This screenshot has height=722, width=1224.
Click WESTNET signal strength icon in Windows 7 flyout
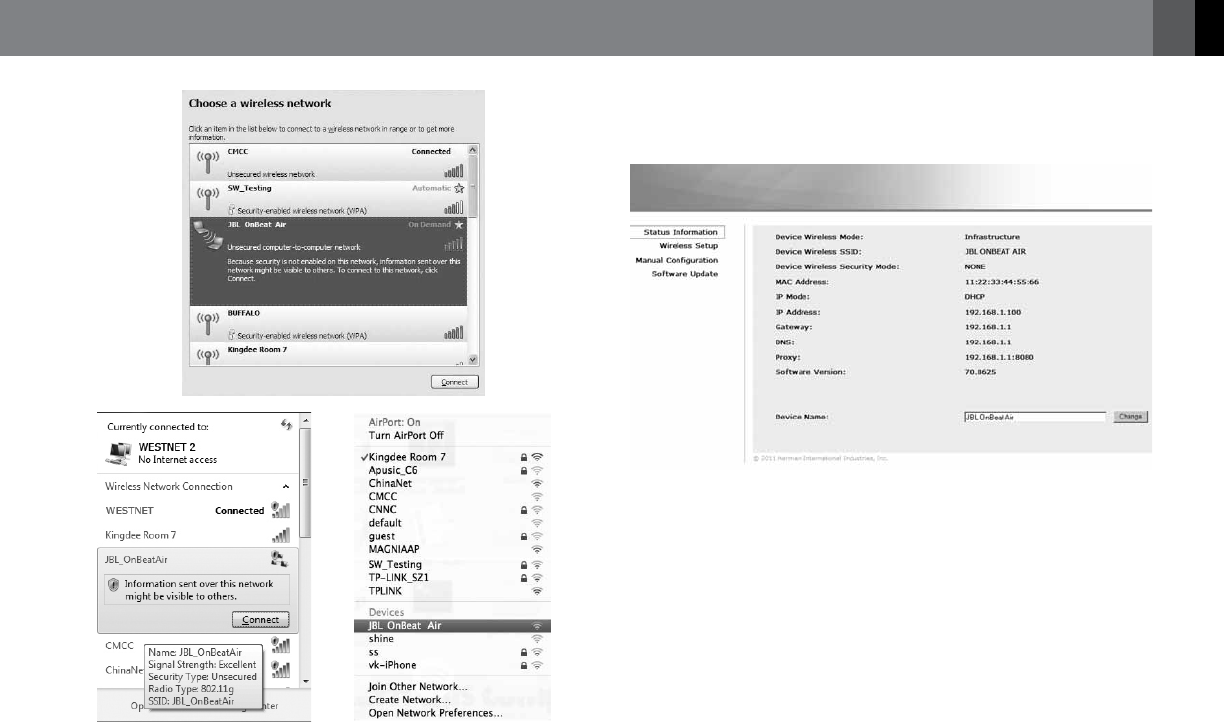[281, 510]
